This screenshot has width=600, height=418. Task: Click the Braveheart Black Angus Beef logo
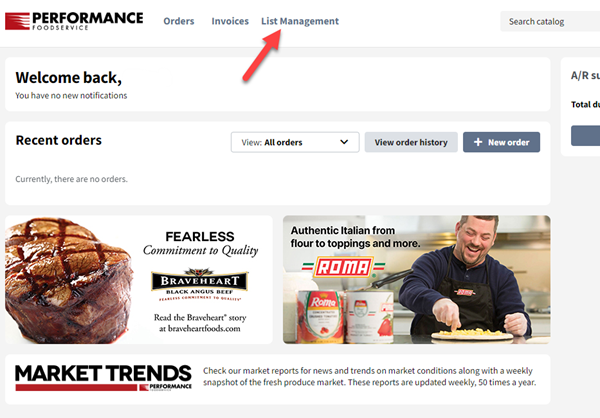[x=199, y=284]
